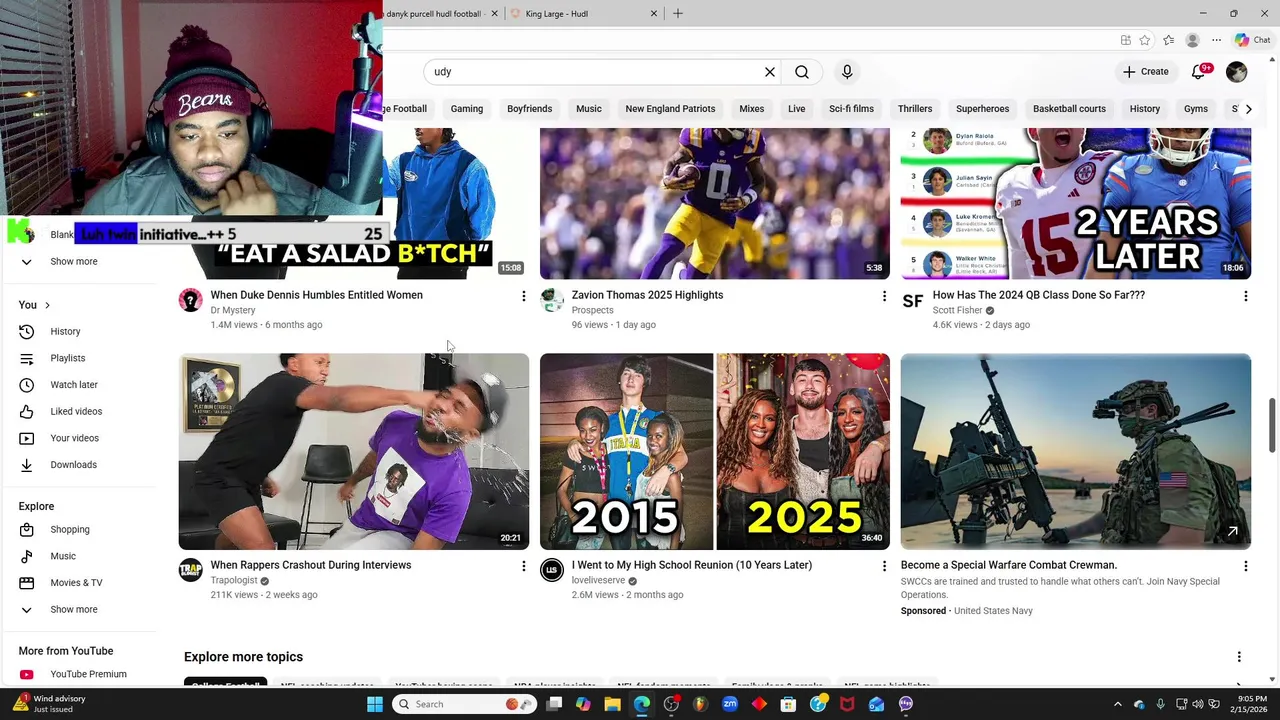
Task: Select the New England Patriots chip
Action: coord(670,109)
